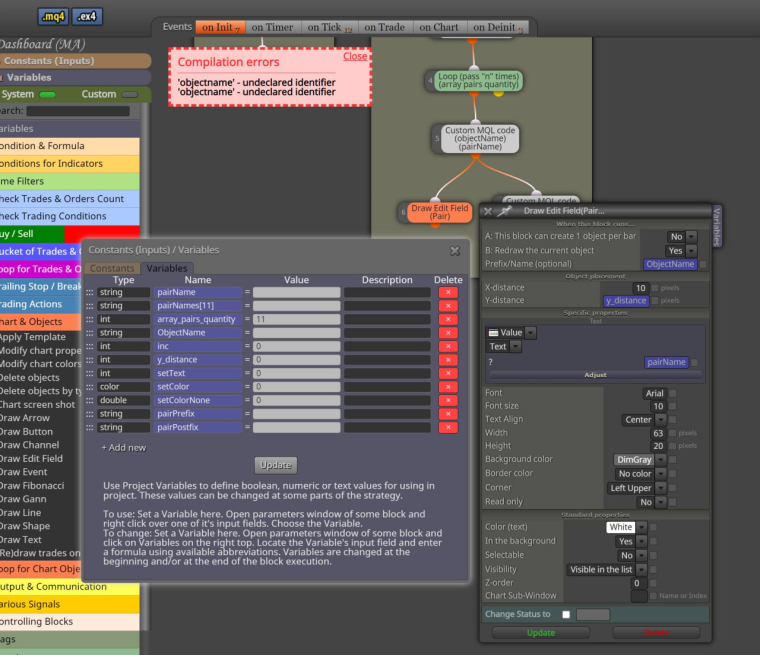This screenshot has height=655, width=760.
Task: Delete the y_distance variable row
Action: (x=448, y=360)
